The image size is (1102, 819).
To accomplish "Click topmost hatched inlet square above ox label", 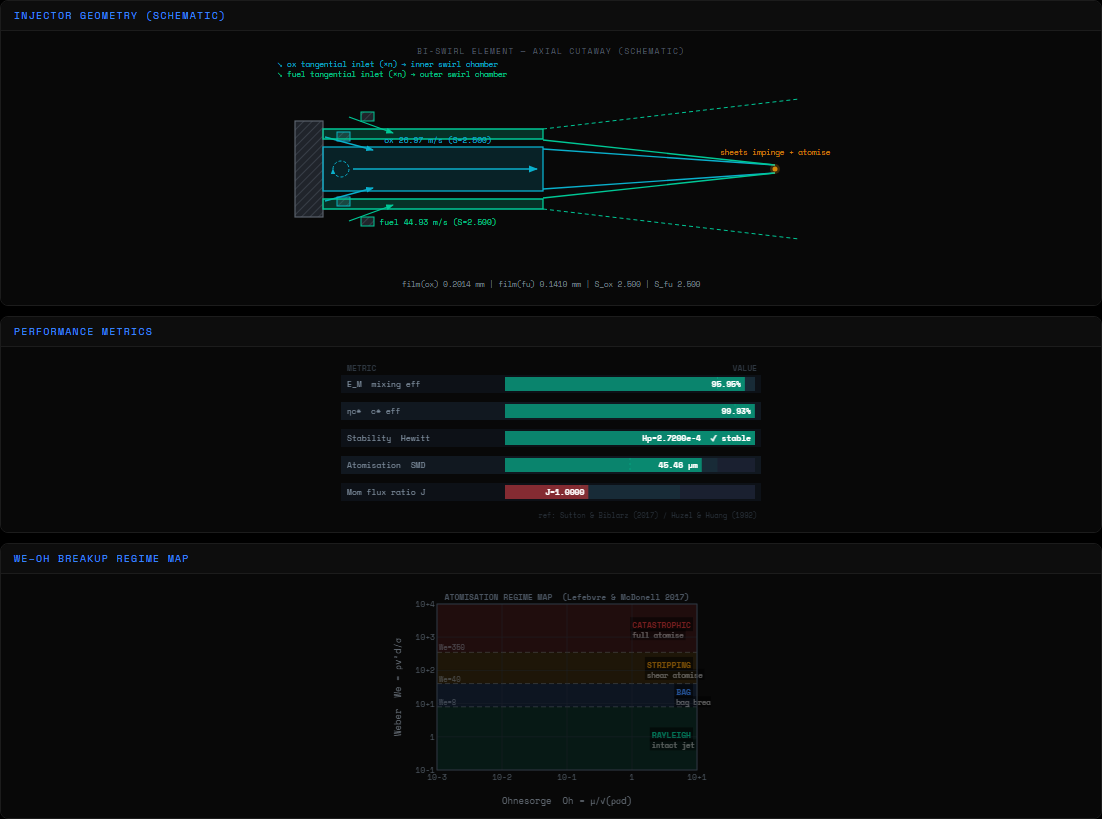I will click(x=368, y=117).
